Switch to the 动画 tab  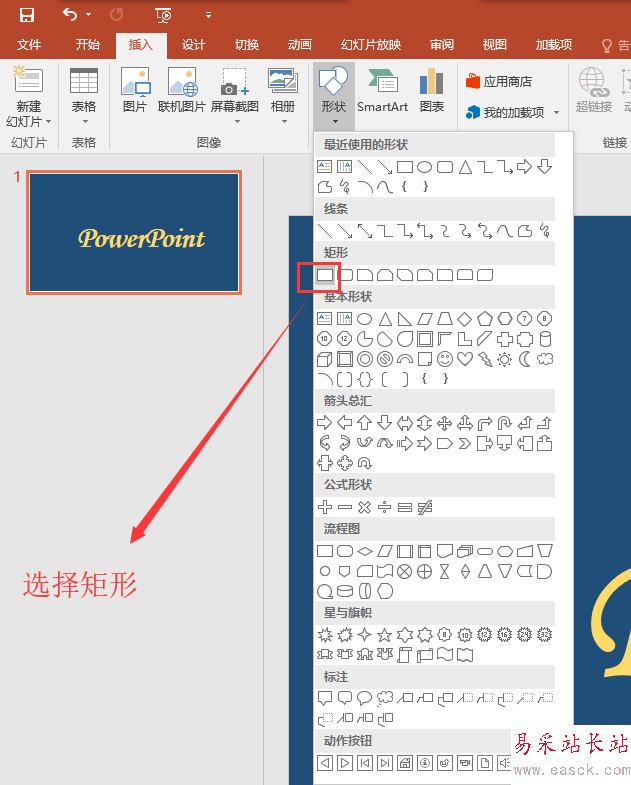click(x=299, y=45)
